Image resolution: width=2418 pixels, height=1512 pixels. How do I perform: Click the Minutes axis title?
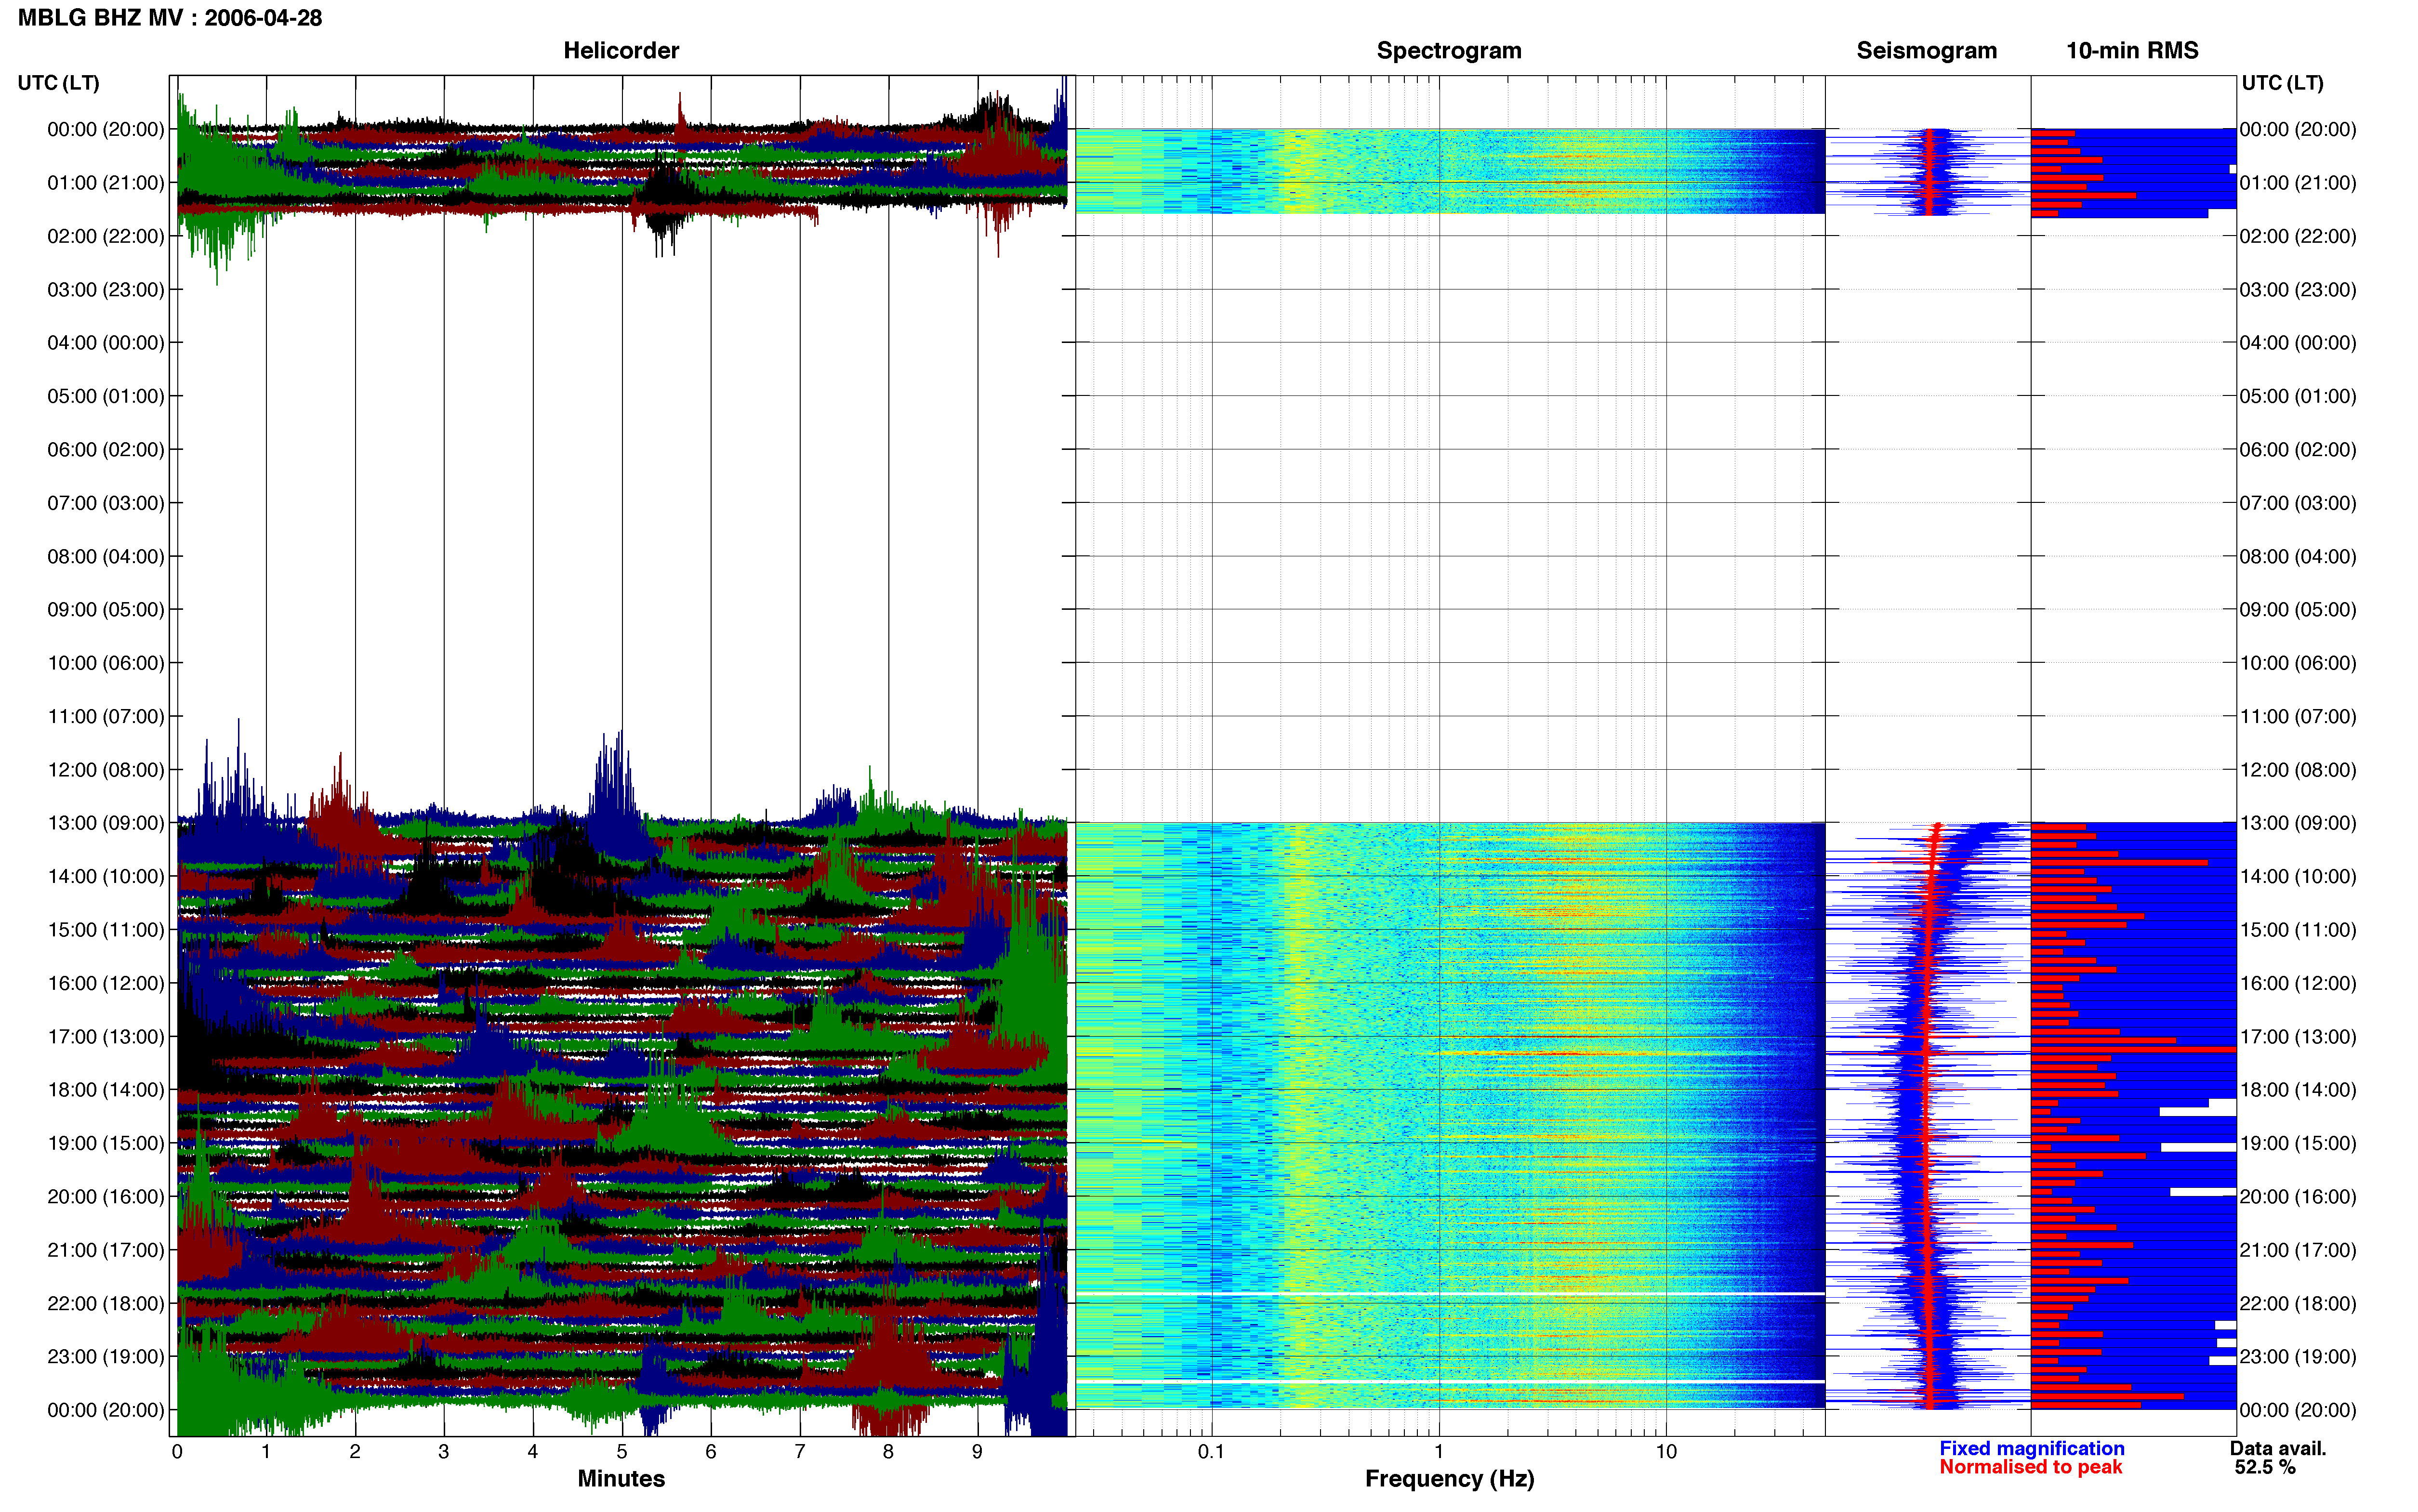[x=621, y=1479]
